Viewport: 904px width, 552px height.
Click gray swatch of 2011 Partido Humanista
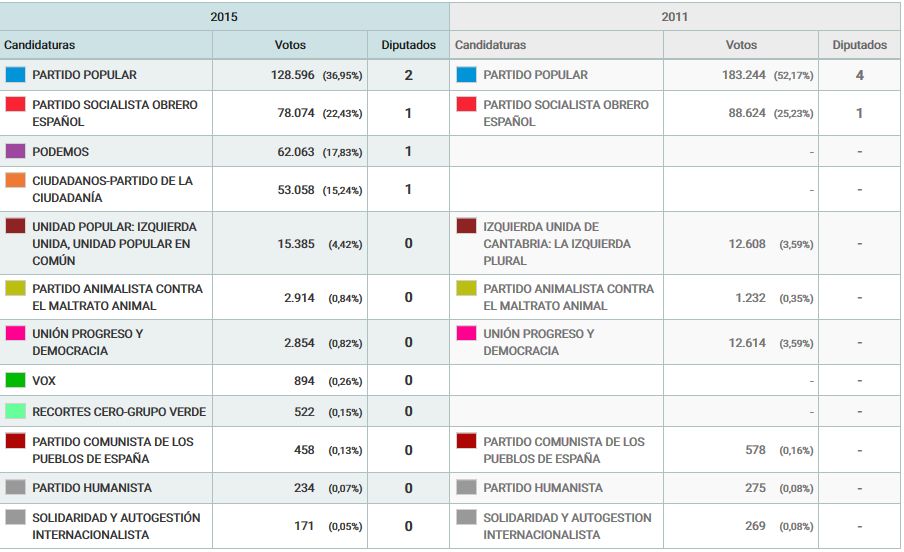(x=466, y=487)
